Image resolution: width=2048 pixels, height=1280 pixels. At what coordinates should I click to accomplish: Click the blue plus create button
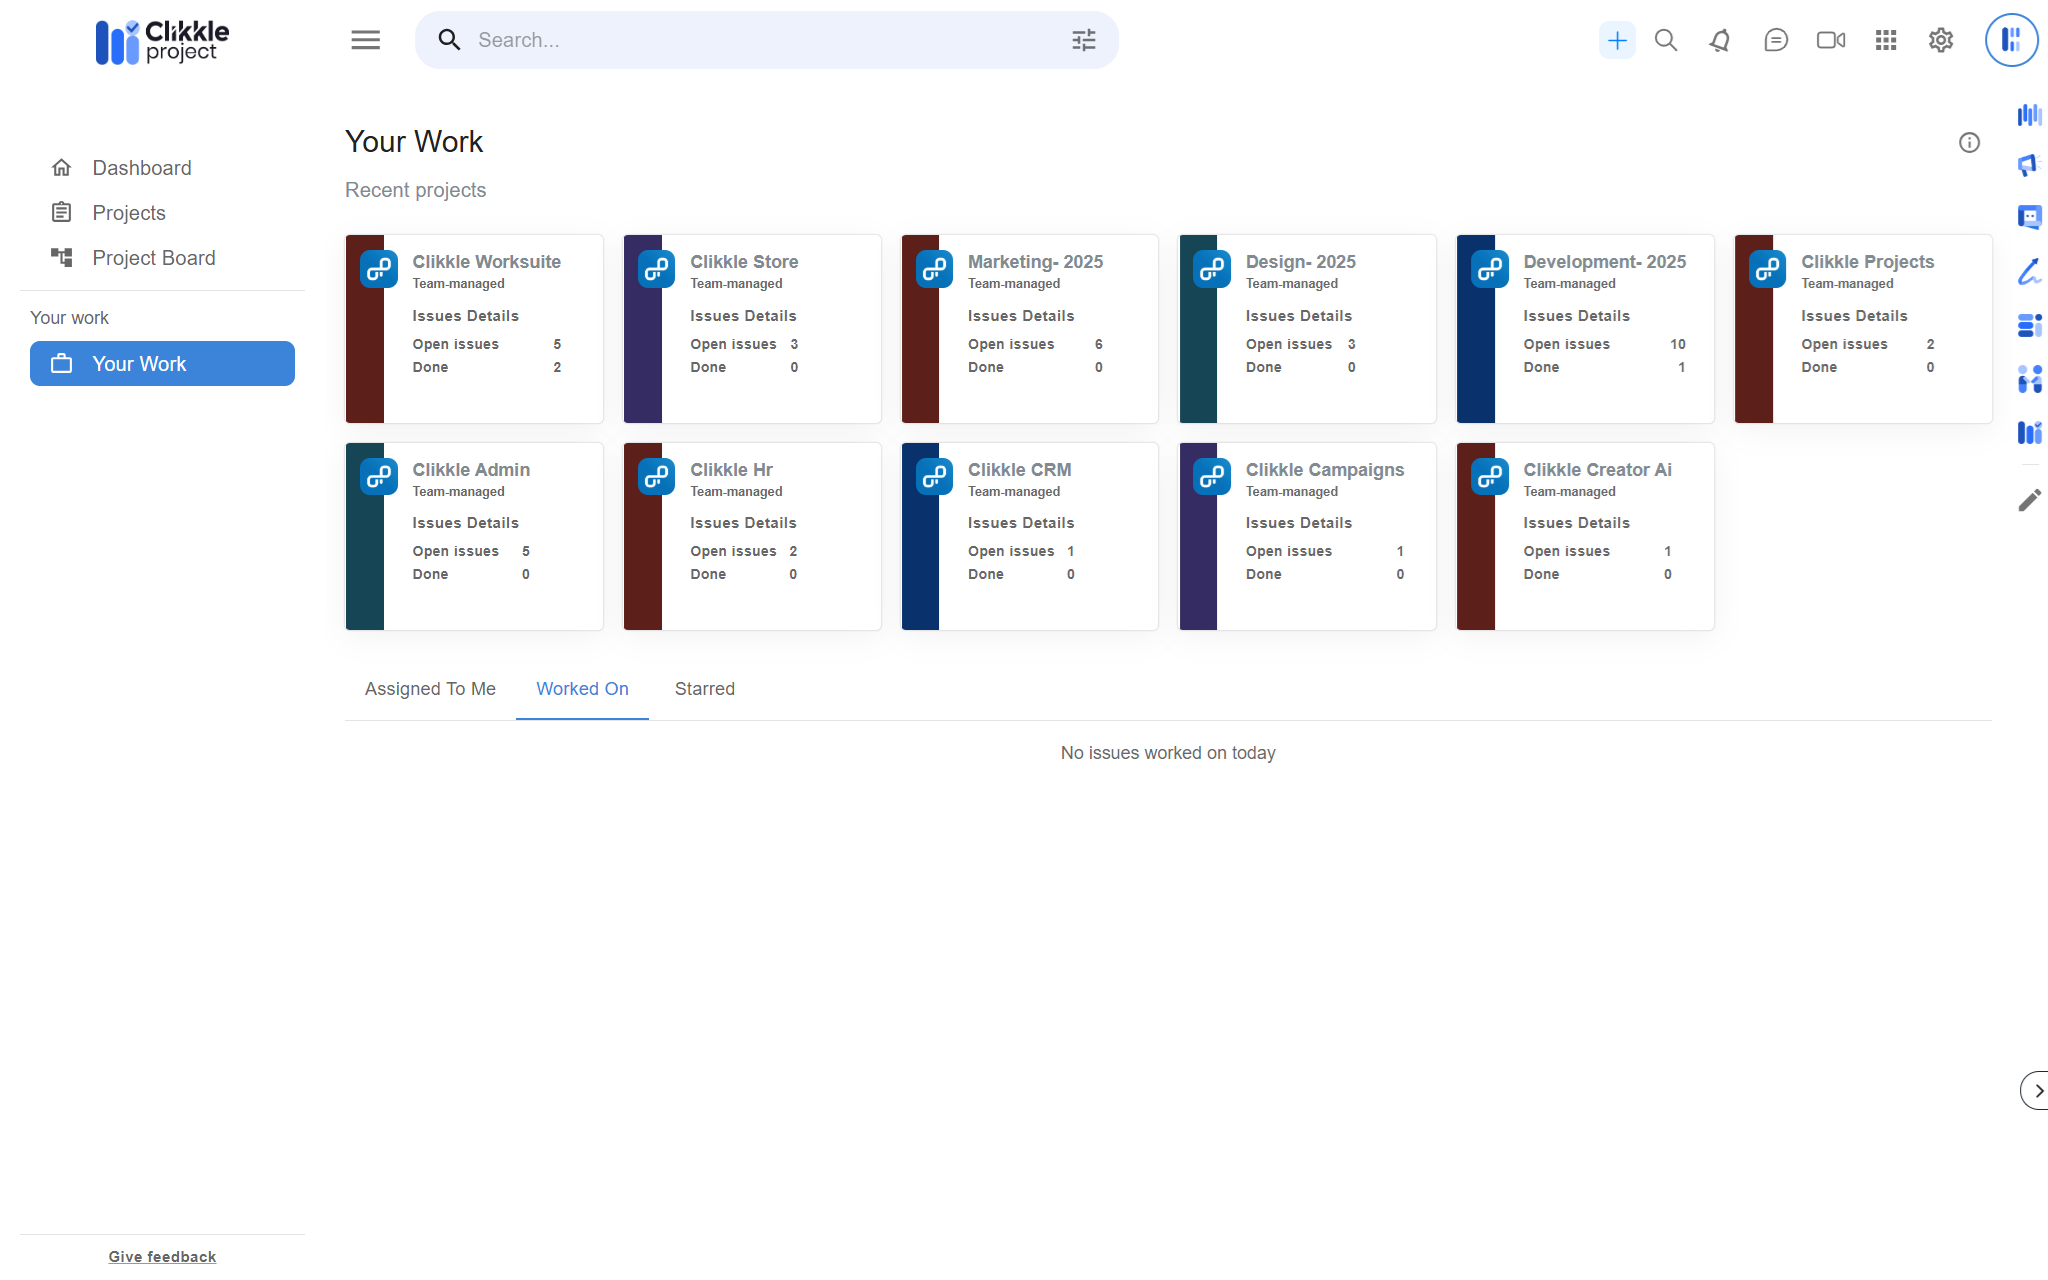(x=1616, y=40)
